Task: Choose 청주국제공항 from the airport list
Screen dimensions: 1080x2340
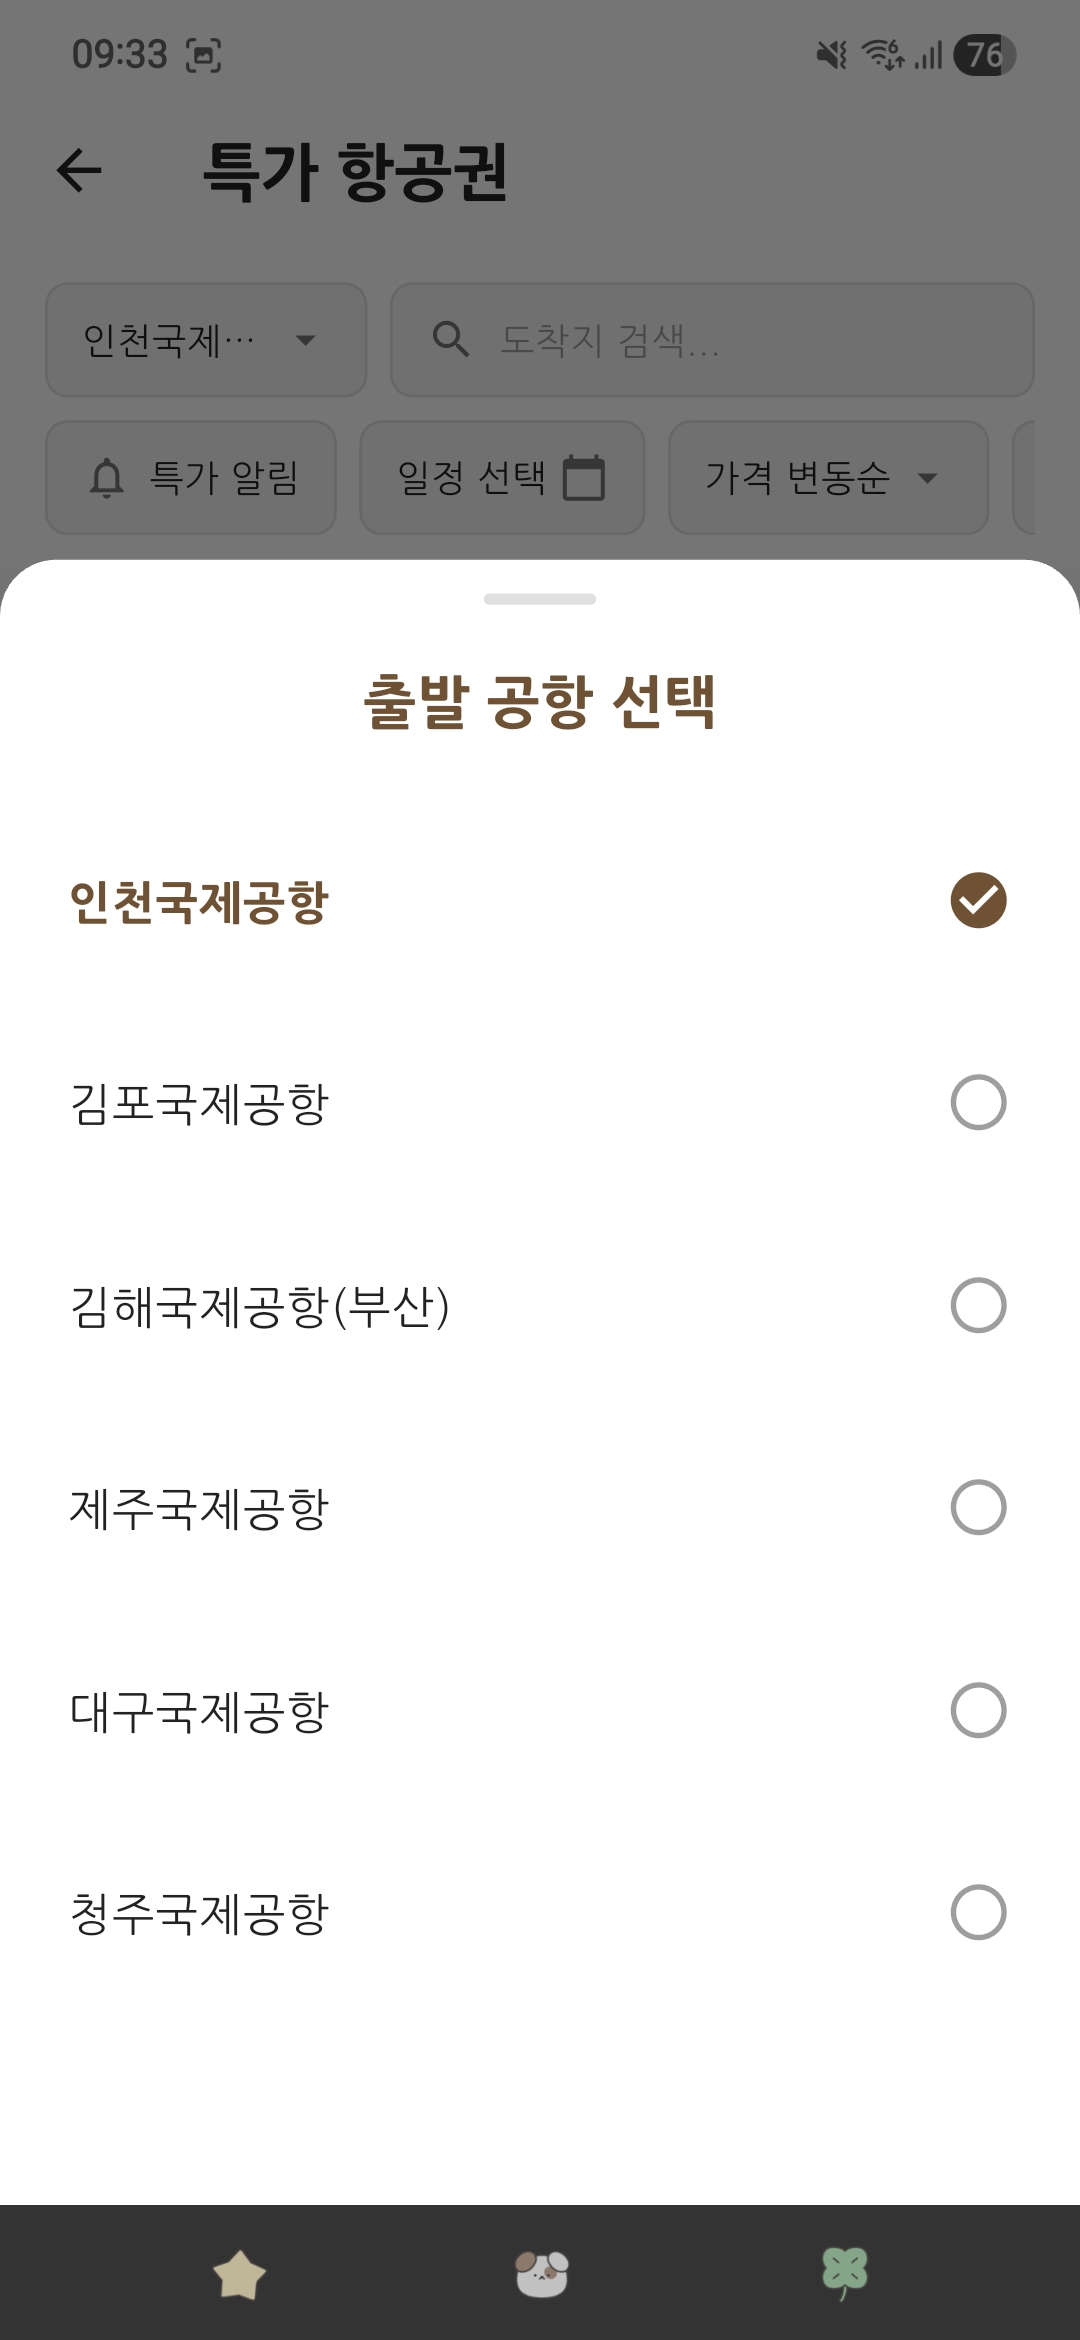Action: pos(200,1912)
